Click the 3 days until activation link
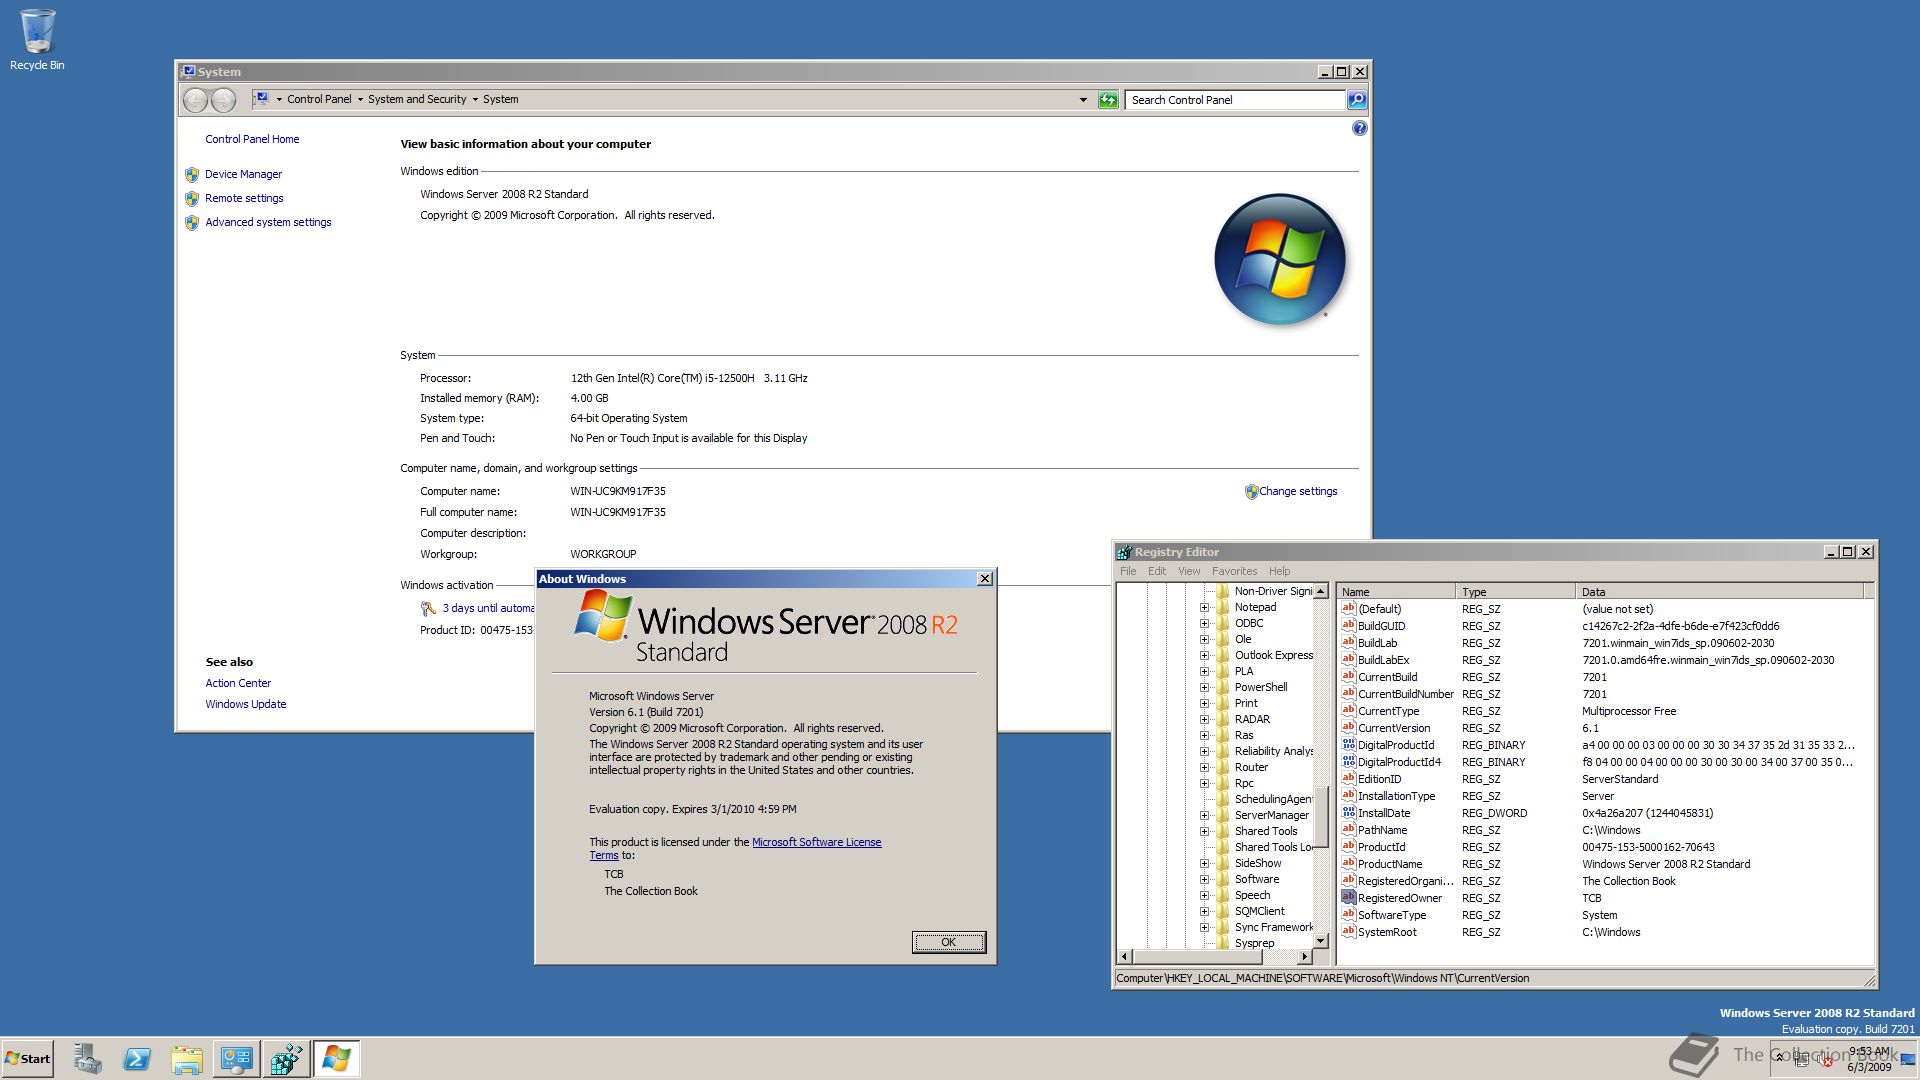 488,608
